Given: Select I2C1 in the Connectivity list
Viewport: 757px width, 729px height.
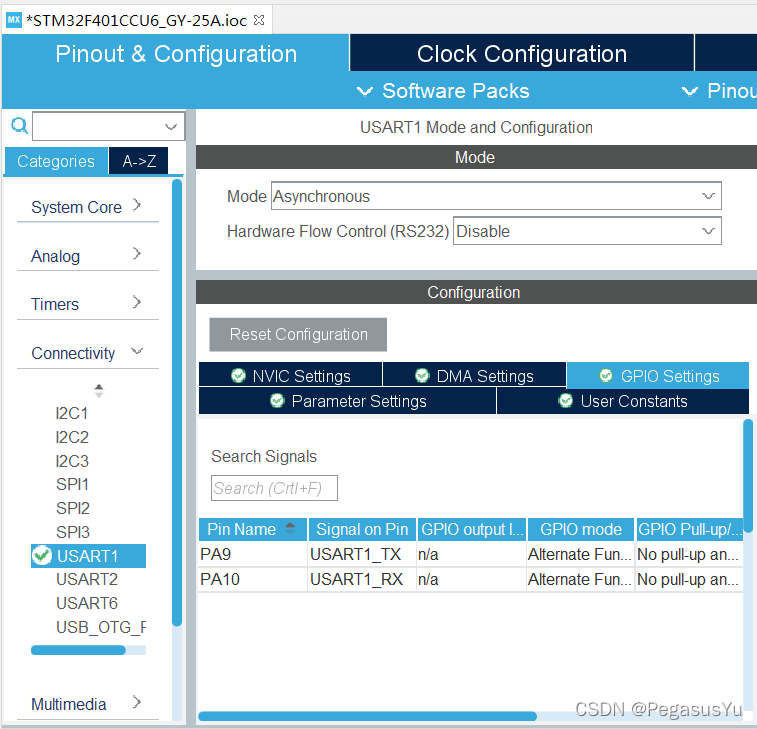Looking at the screenshot, I should point(71,413).
